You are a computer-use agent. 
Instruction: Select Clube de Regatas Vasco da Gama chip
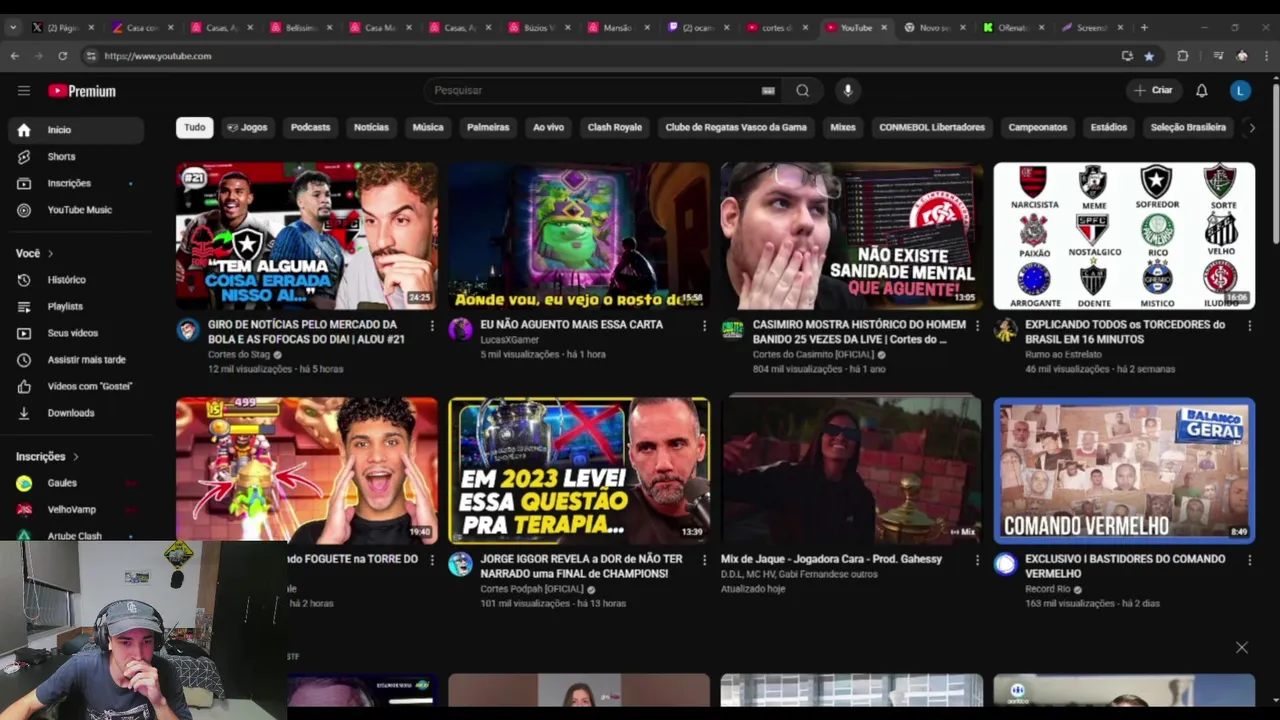[x=736, y=128]
